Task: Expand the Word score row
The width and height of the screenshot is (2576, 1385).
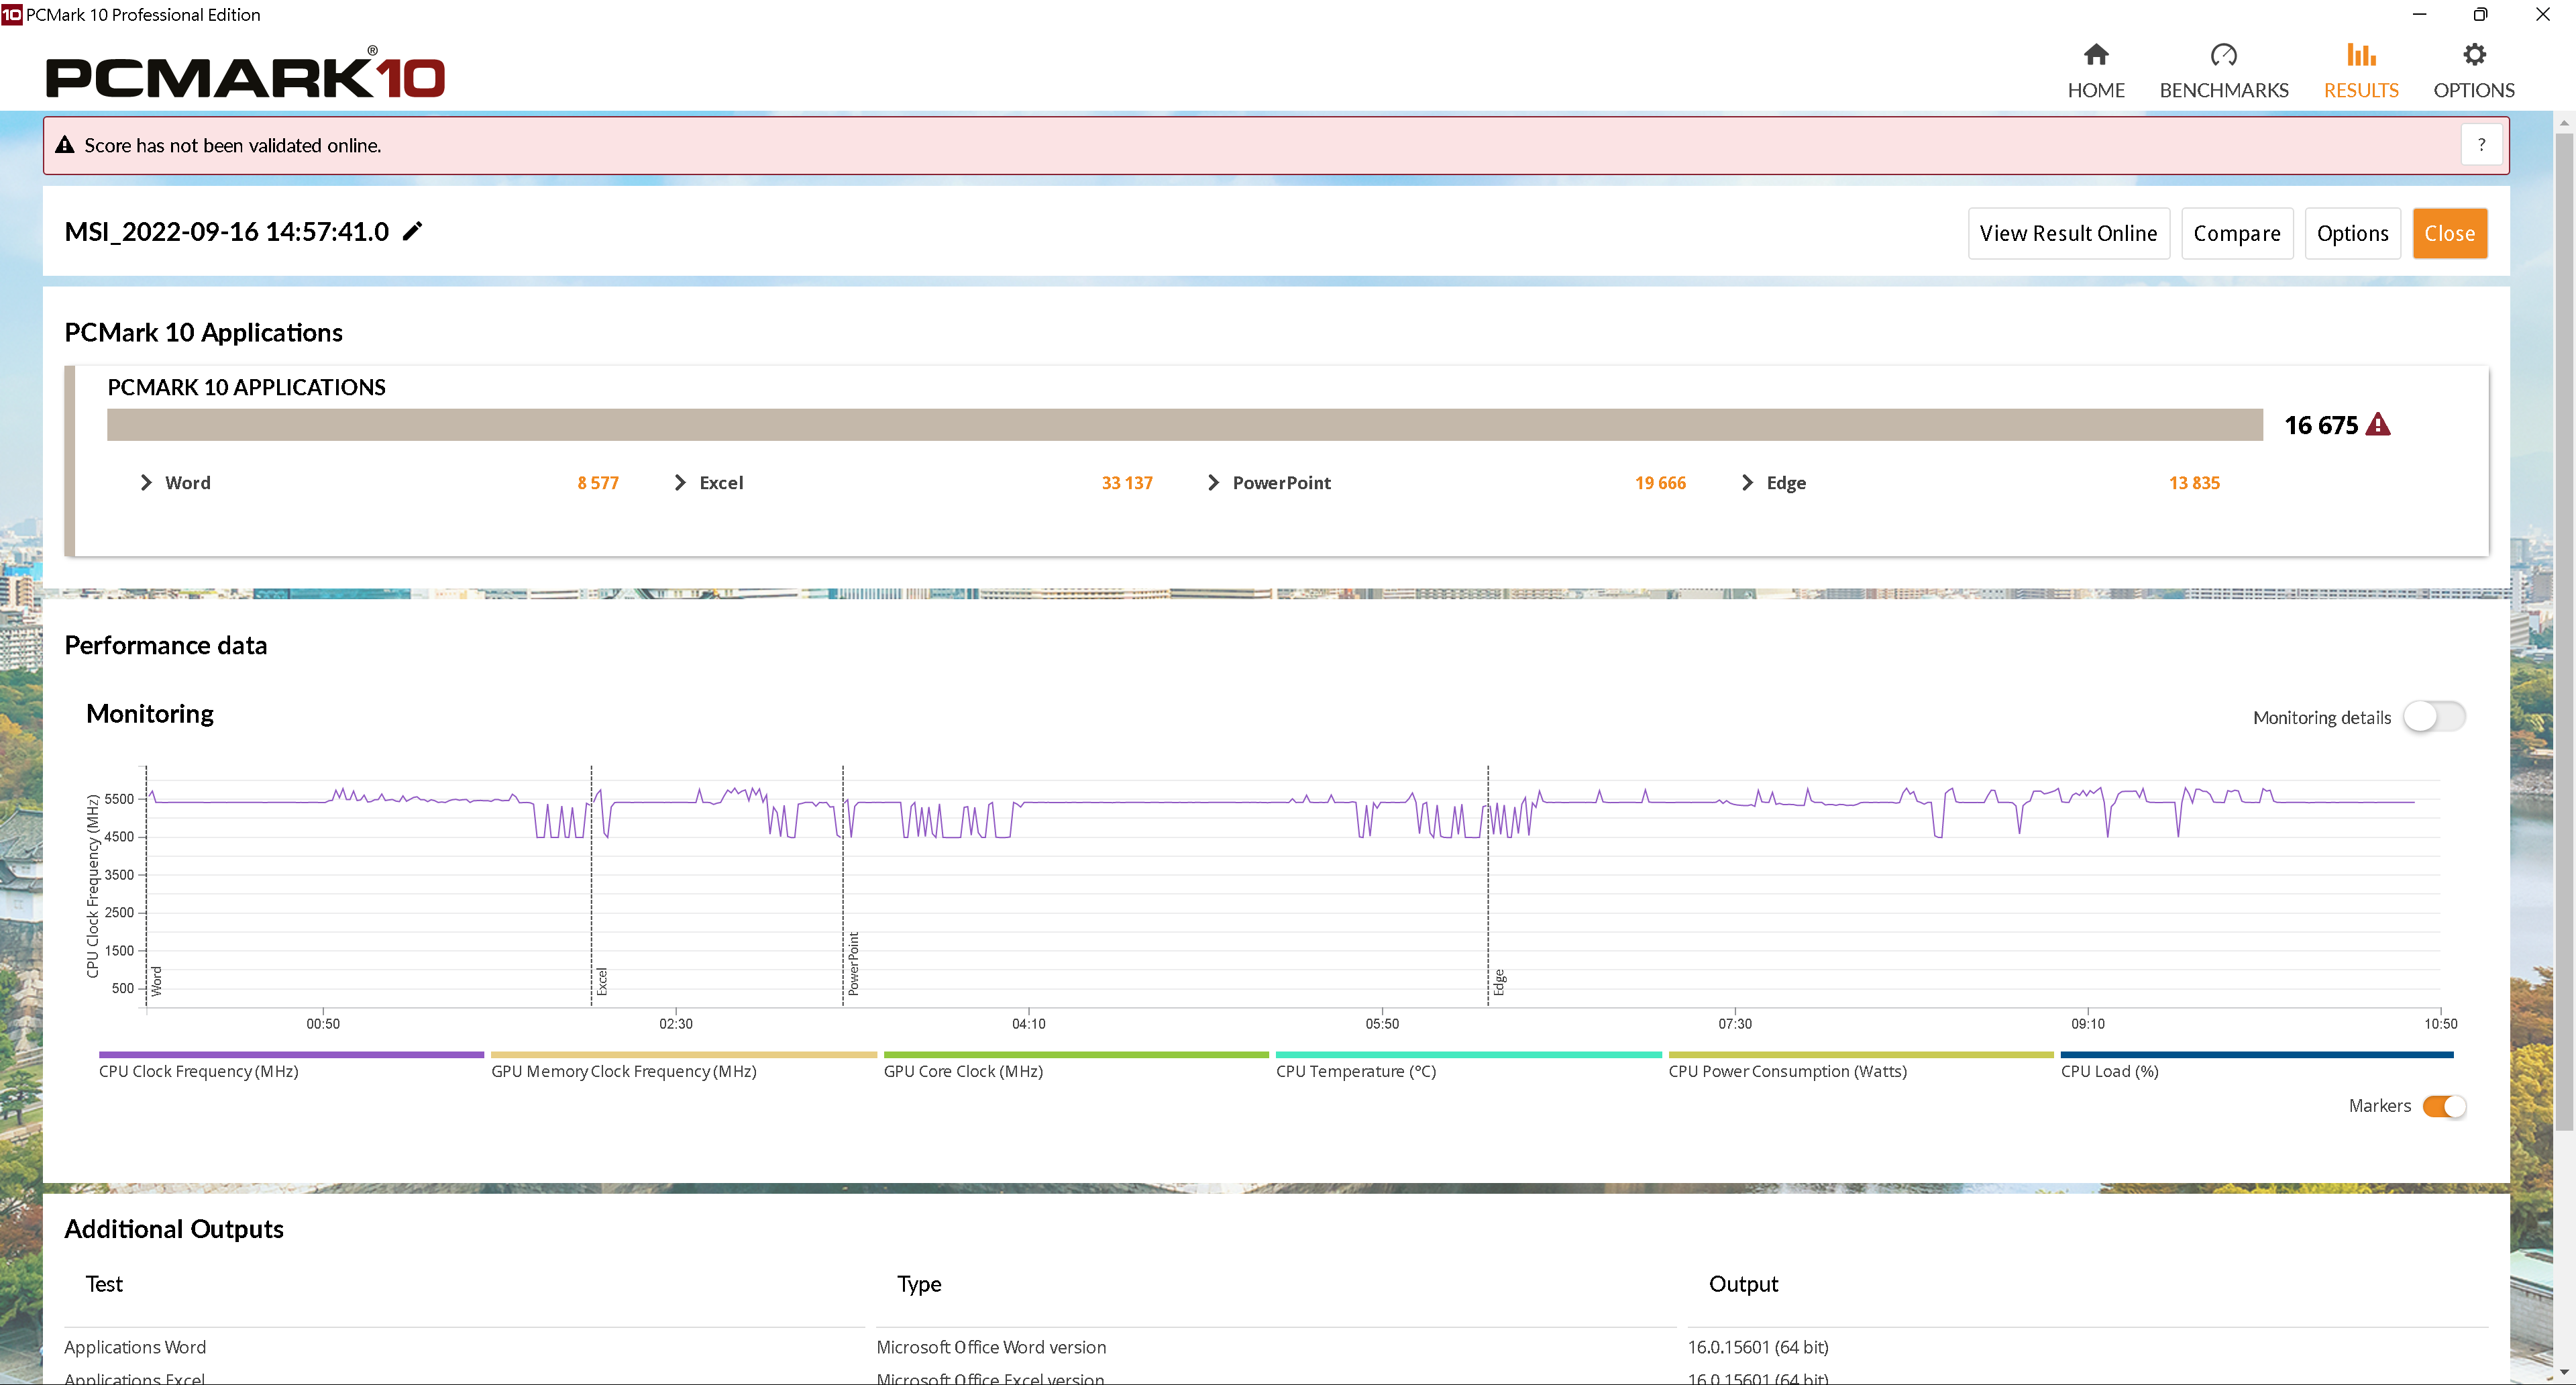Action: pyautogui.click(x=146, y=483)
